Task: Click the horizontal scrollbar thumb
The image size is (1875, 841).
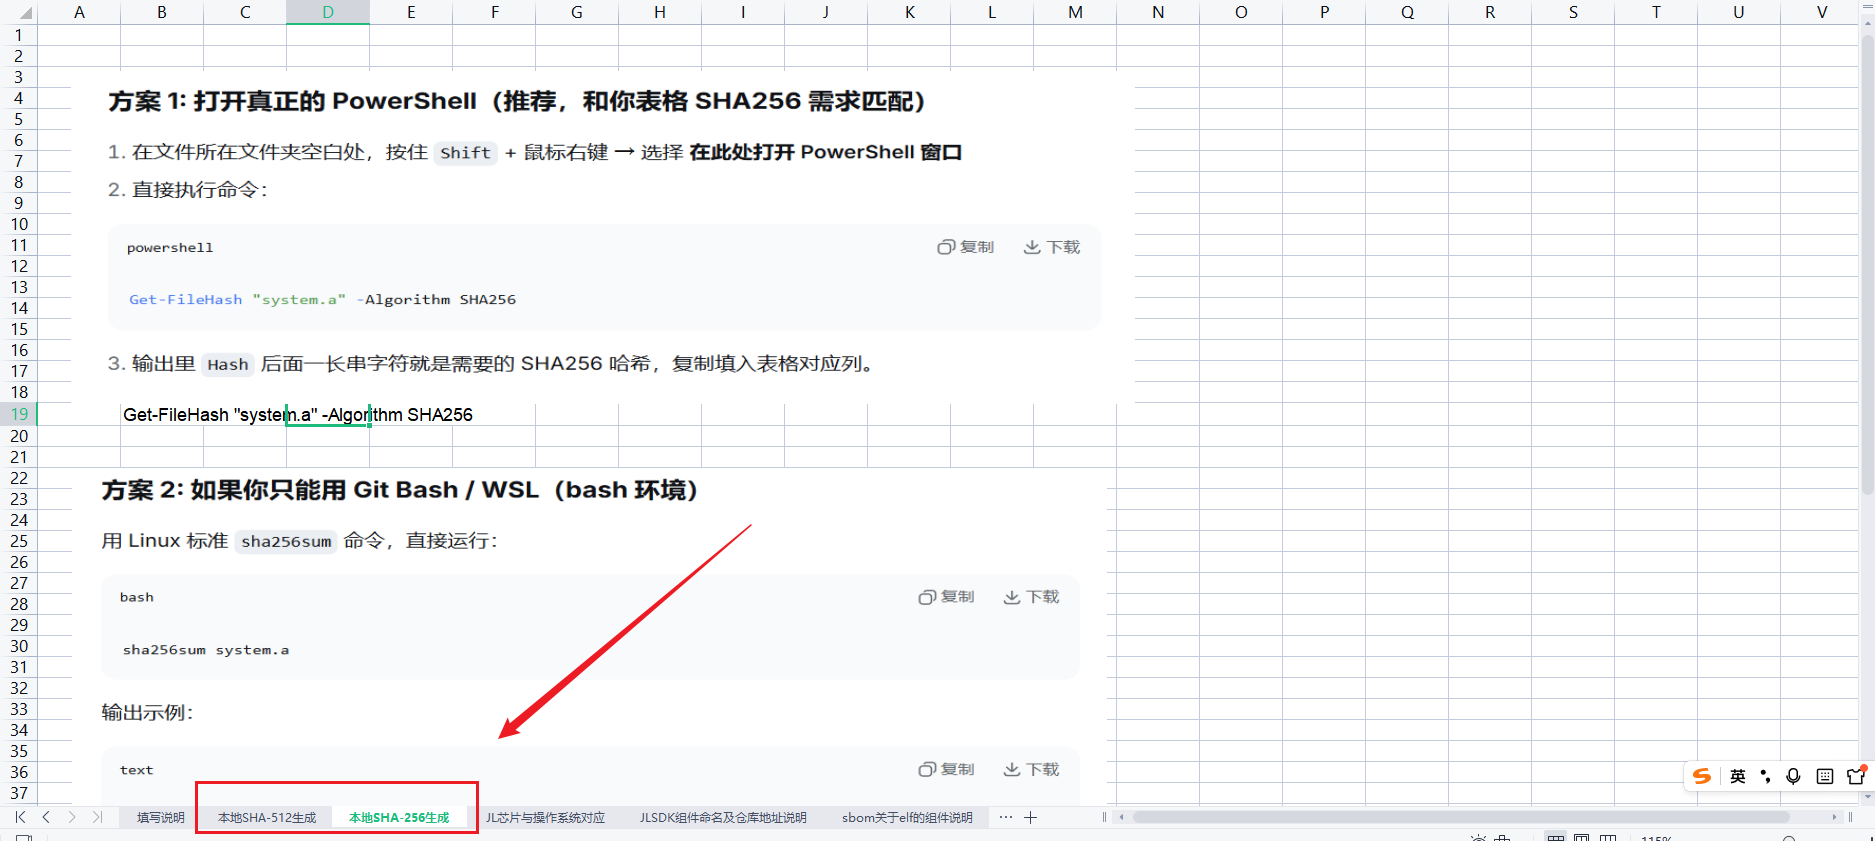Action: point(1460,817)
